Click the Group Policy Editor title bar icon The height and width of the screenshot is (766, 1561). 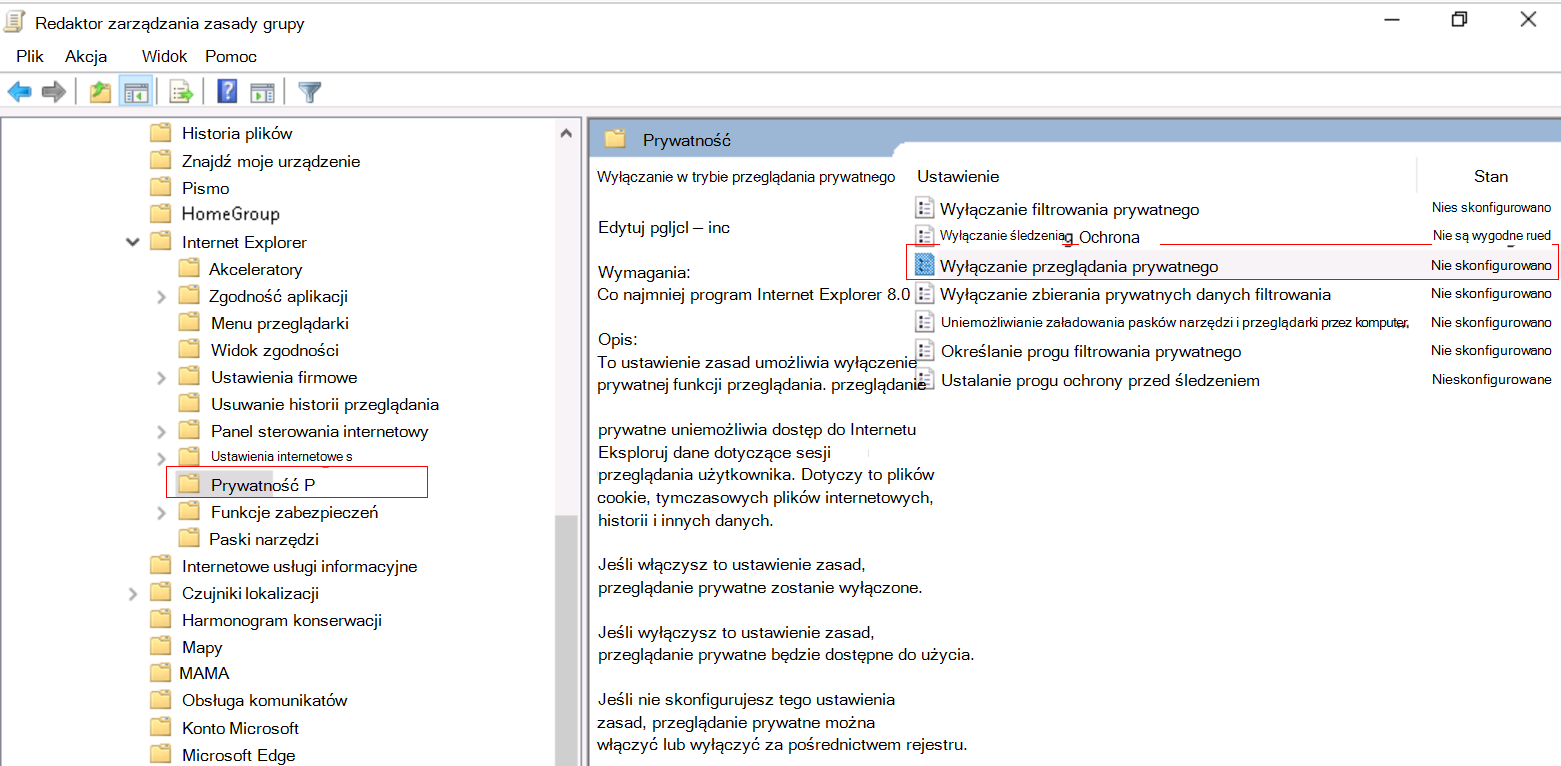coord(15,21)
